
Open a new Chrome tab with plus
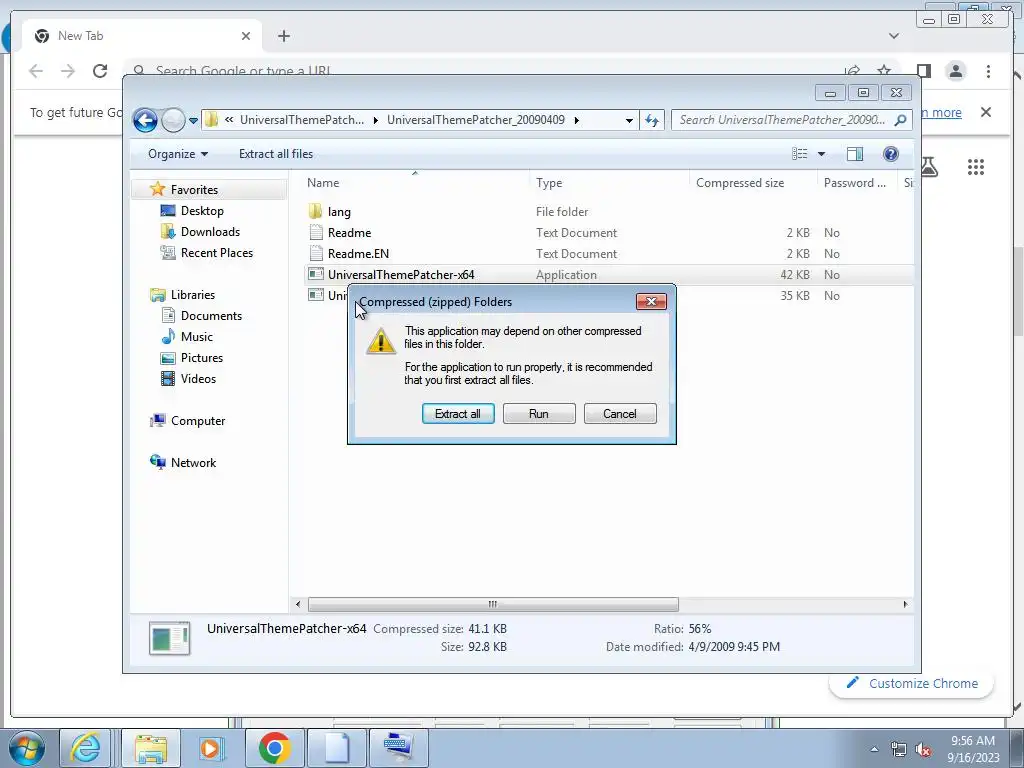pyautogui.click(x=283, y=36)
